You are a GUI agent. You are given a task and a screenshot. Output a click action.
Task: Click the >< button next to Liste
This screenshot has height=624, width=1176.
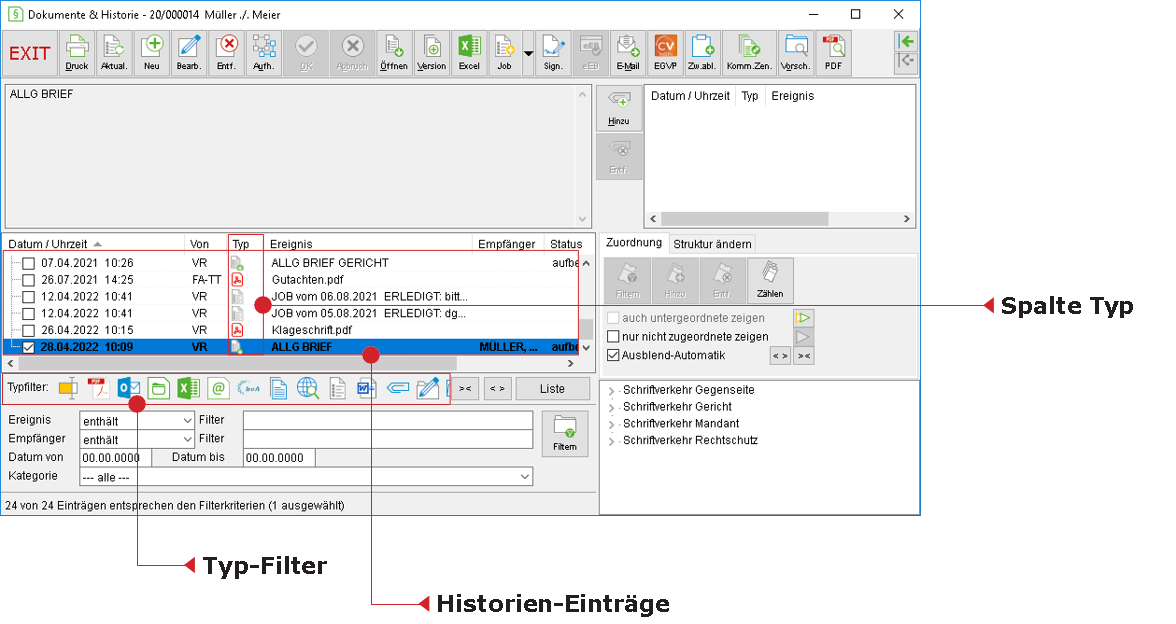tap(465, 388)
